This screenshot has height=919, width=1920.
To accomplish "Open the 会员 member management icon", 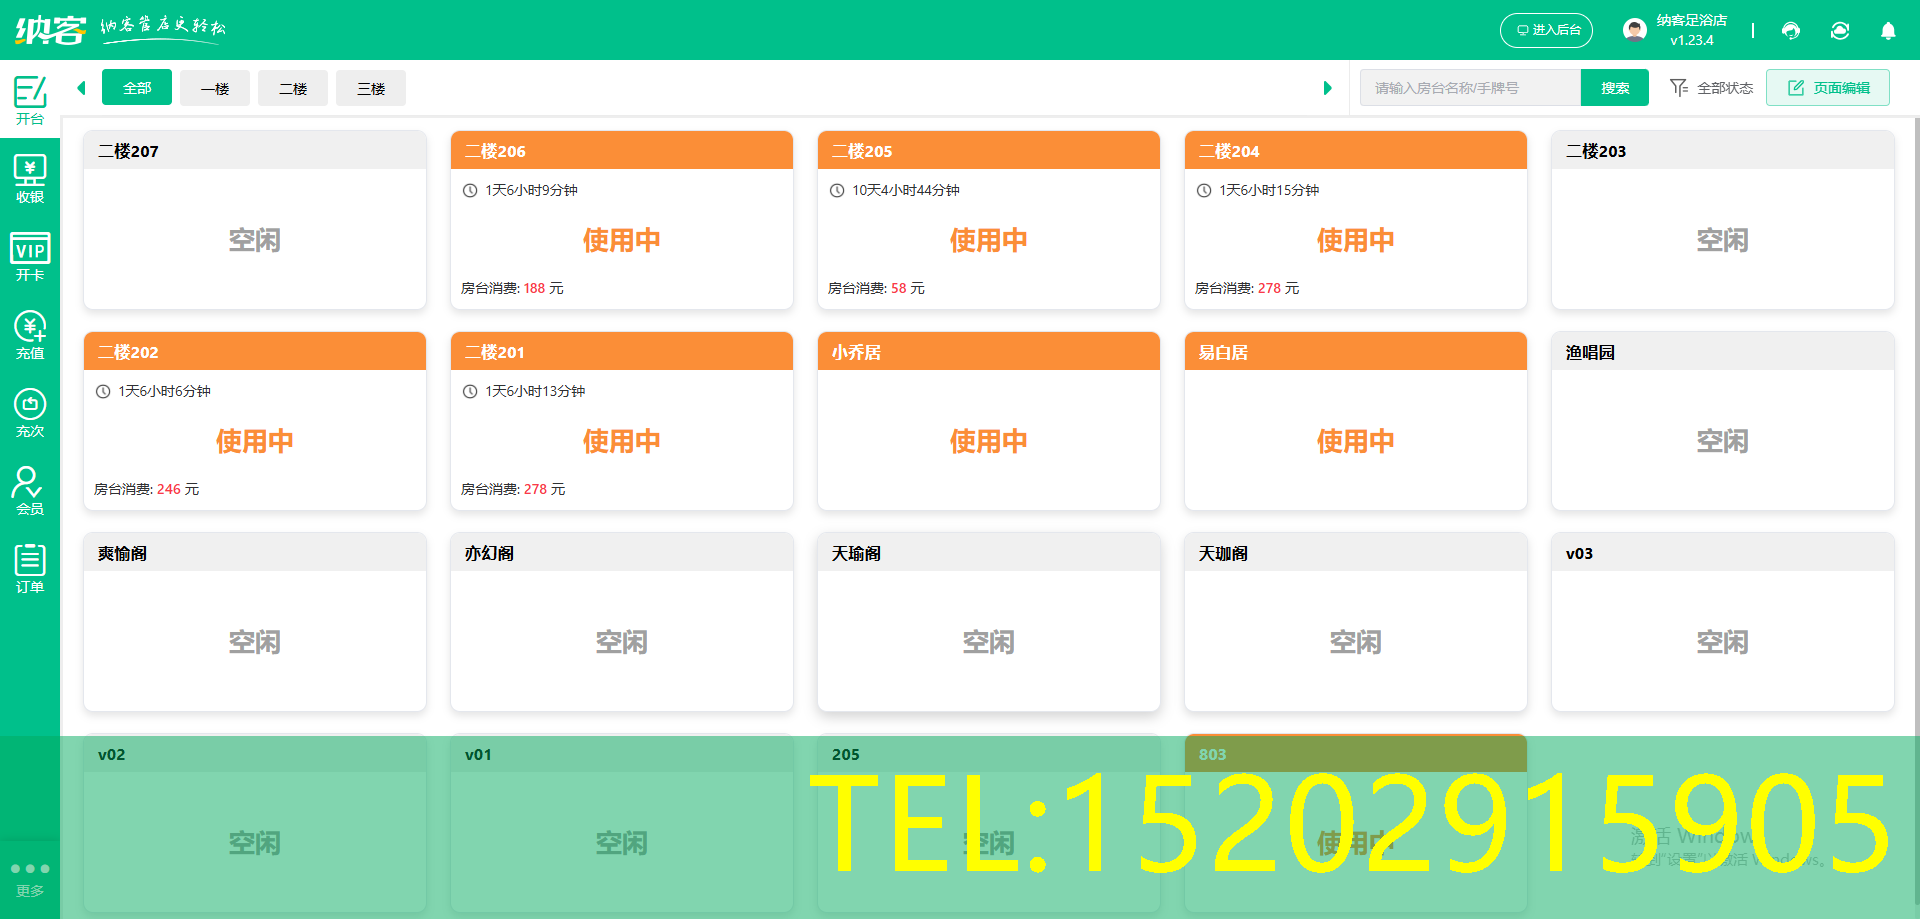I will (30, 490).
